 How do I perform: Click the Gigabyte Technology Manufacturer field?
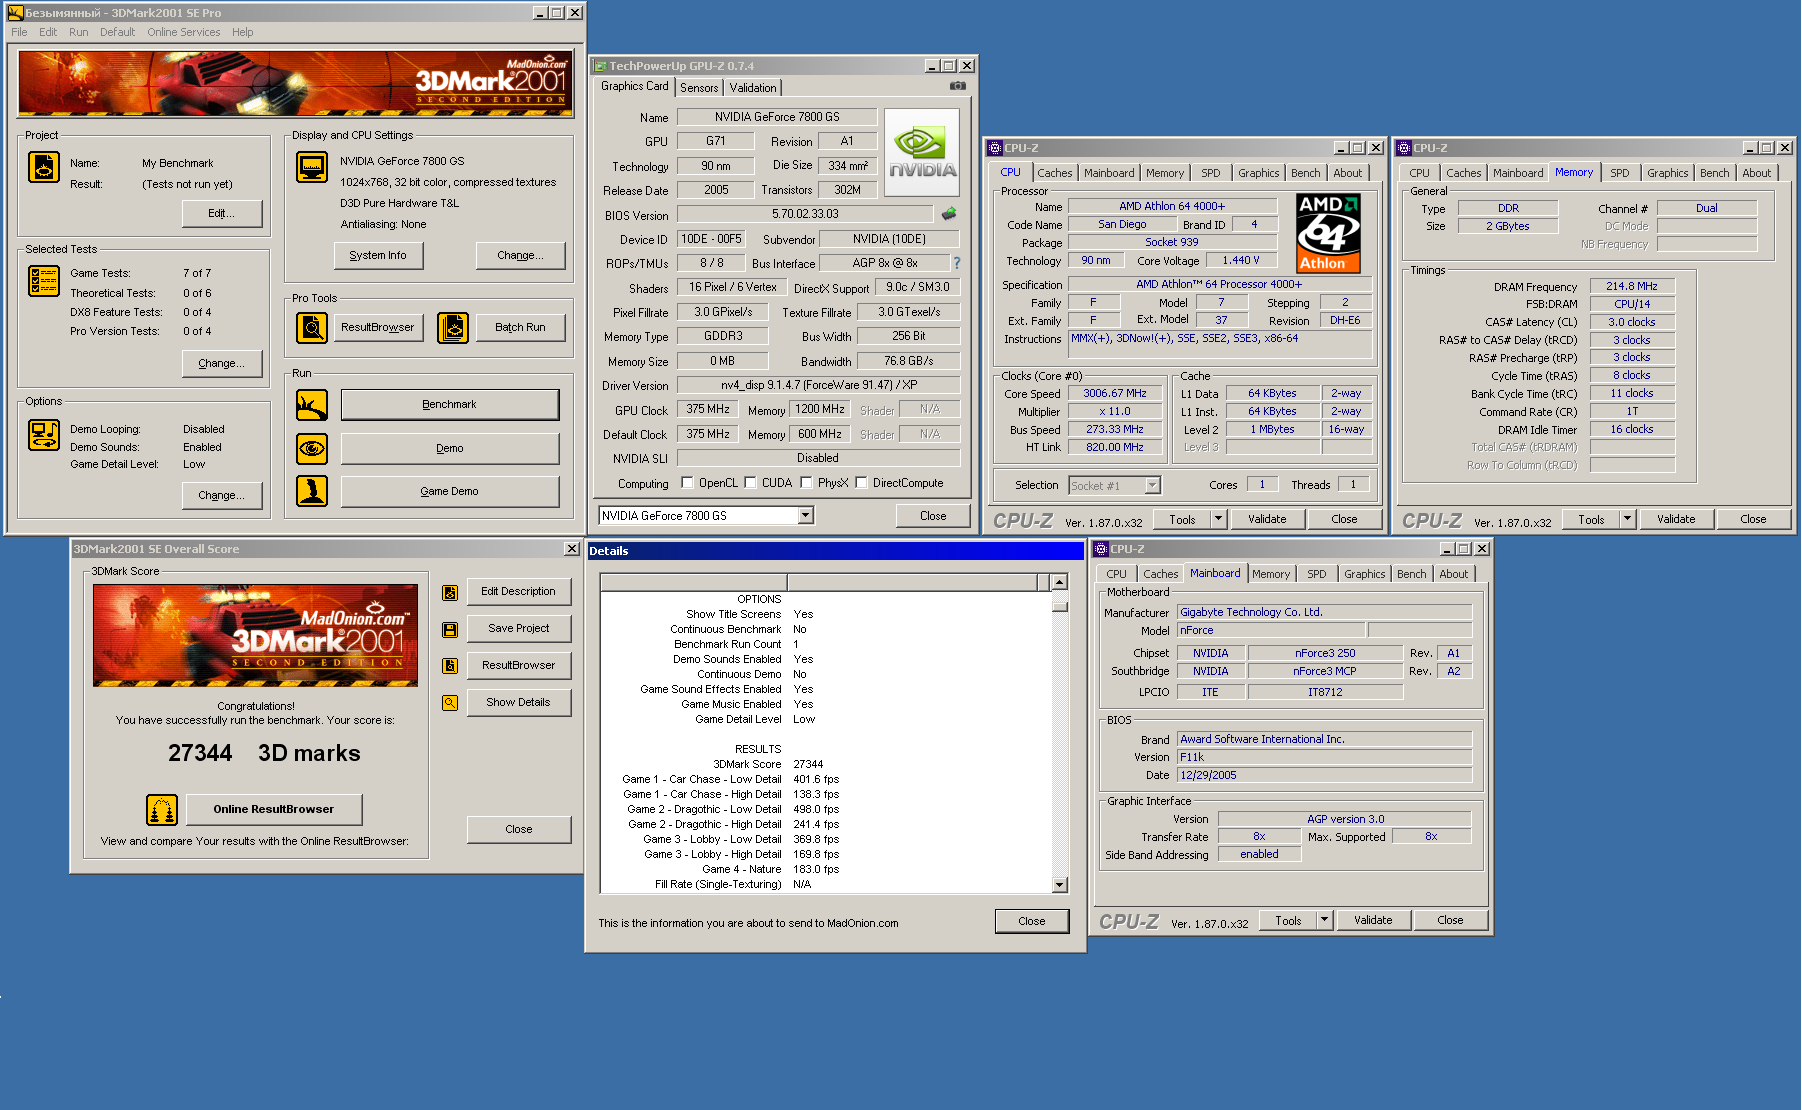(x=1325, y=612)
